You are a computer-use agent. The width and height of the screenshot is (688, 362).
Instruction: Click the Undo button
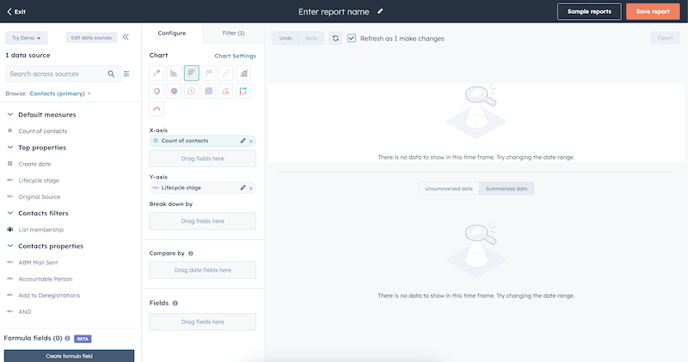[x=286, y=38]
